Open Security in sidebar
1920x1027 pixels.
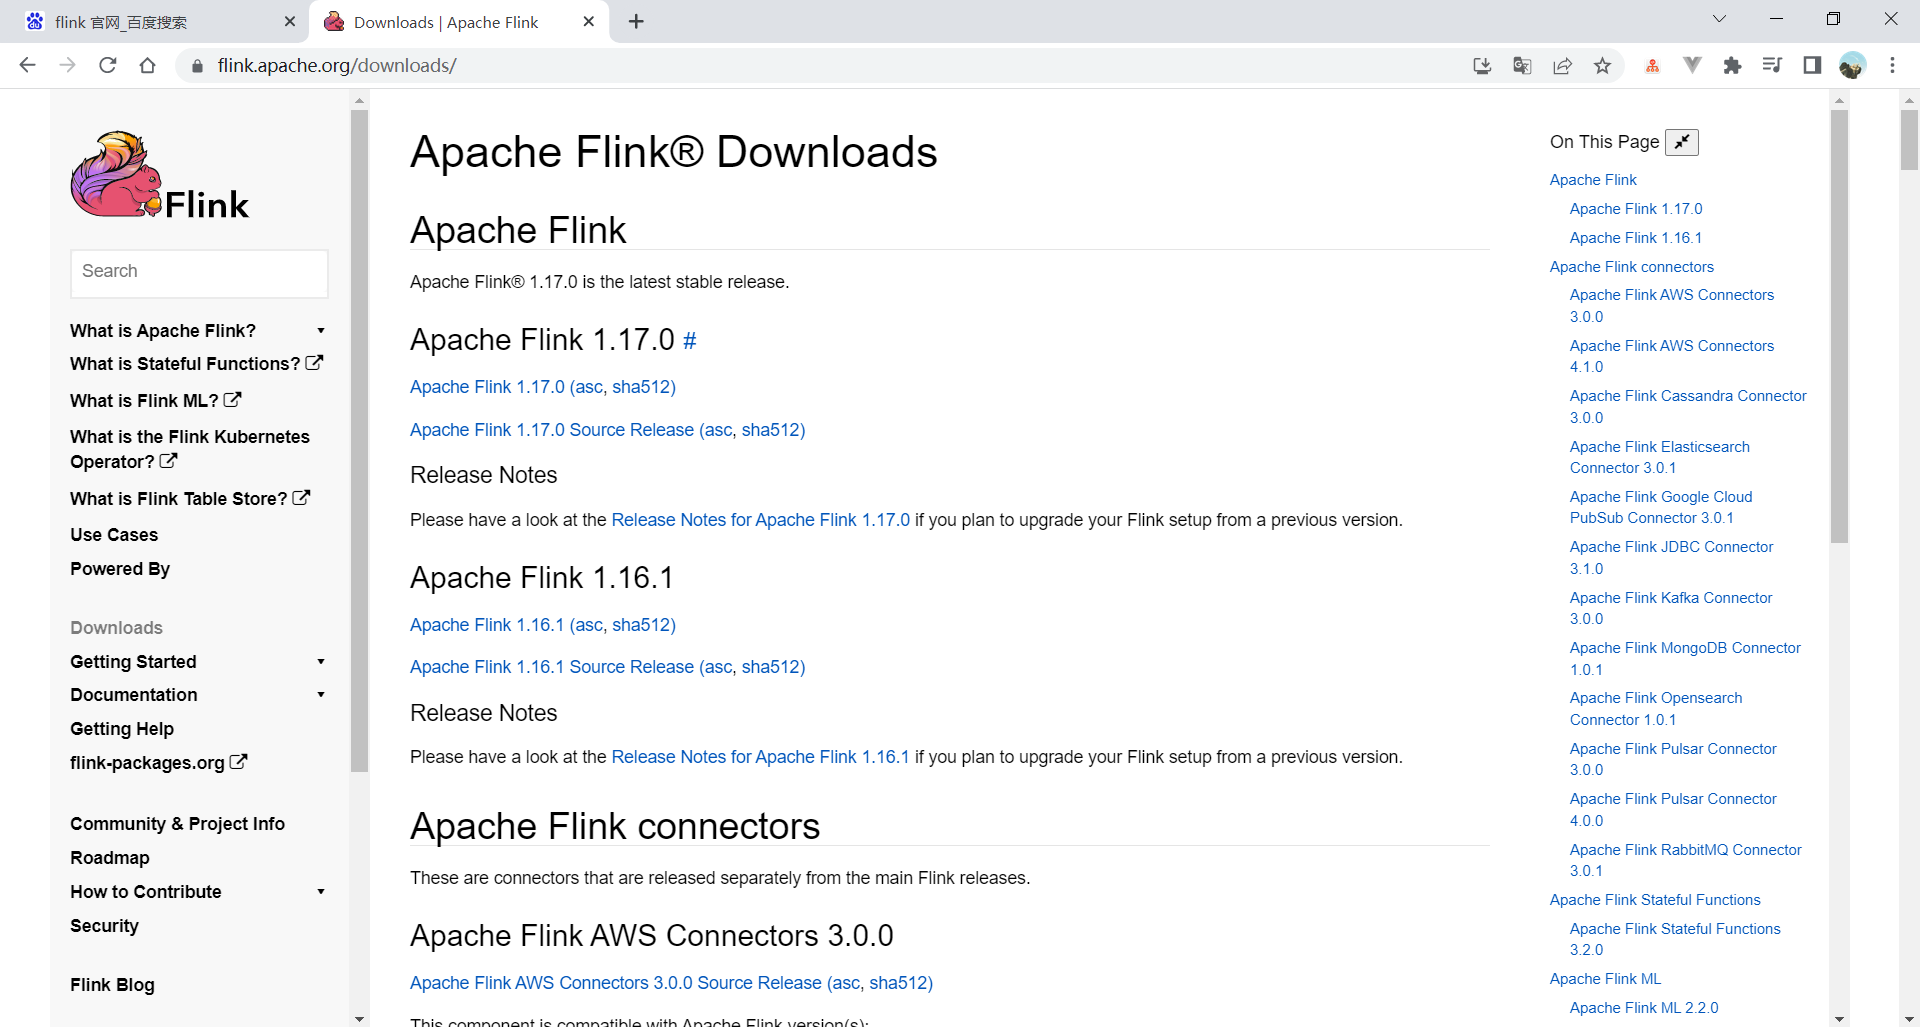pos(104,926)
